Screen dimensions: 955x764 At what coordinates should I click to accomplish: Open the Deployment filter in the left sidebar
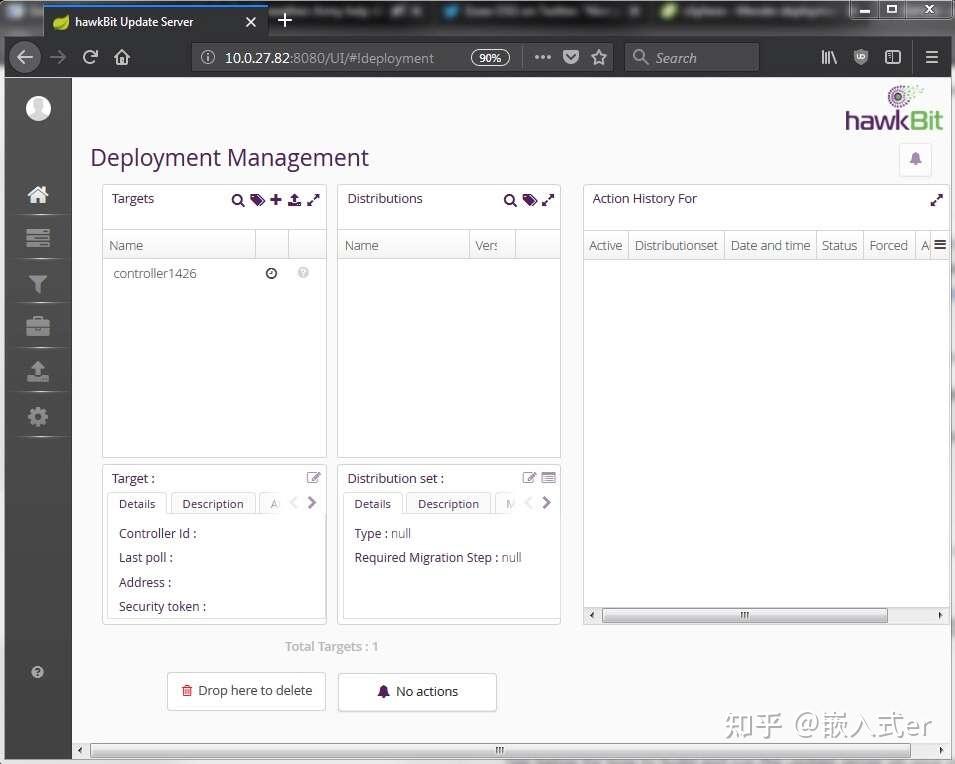37,283
